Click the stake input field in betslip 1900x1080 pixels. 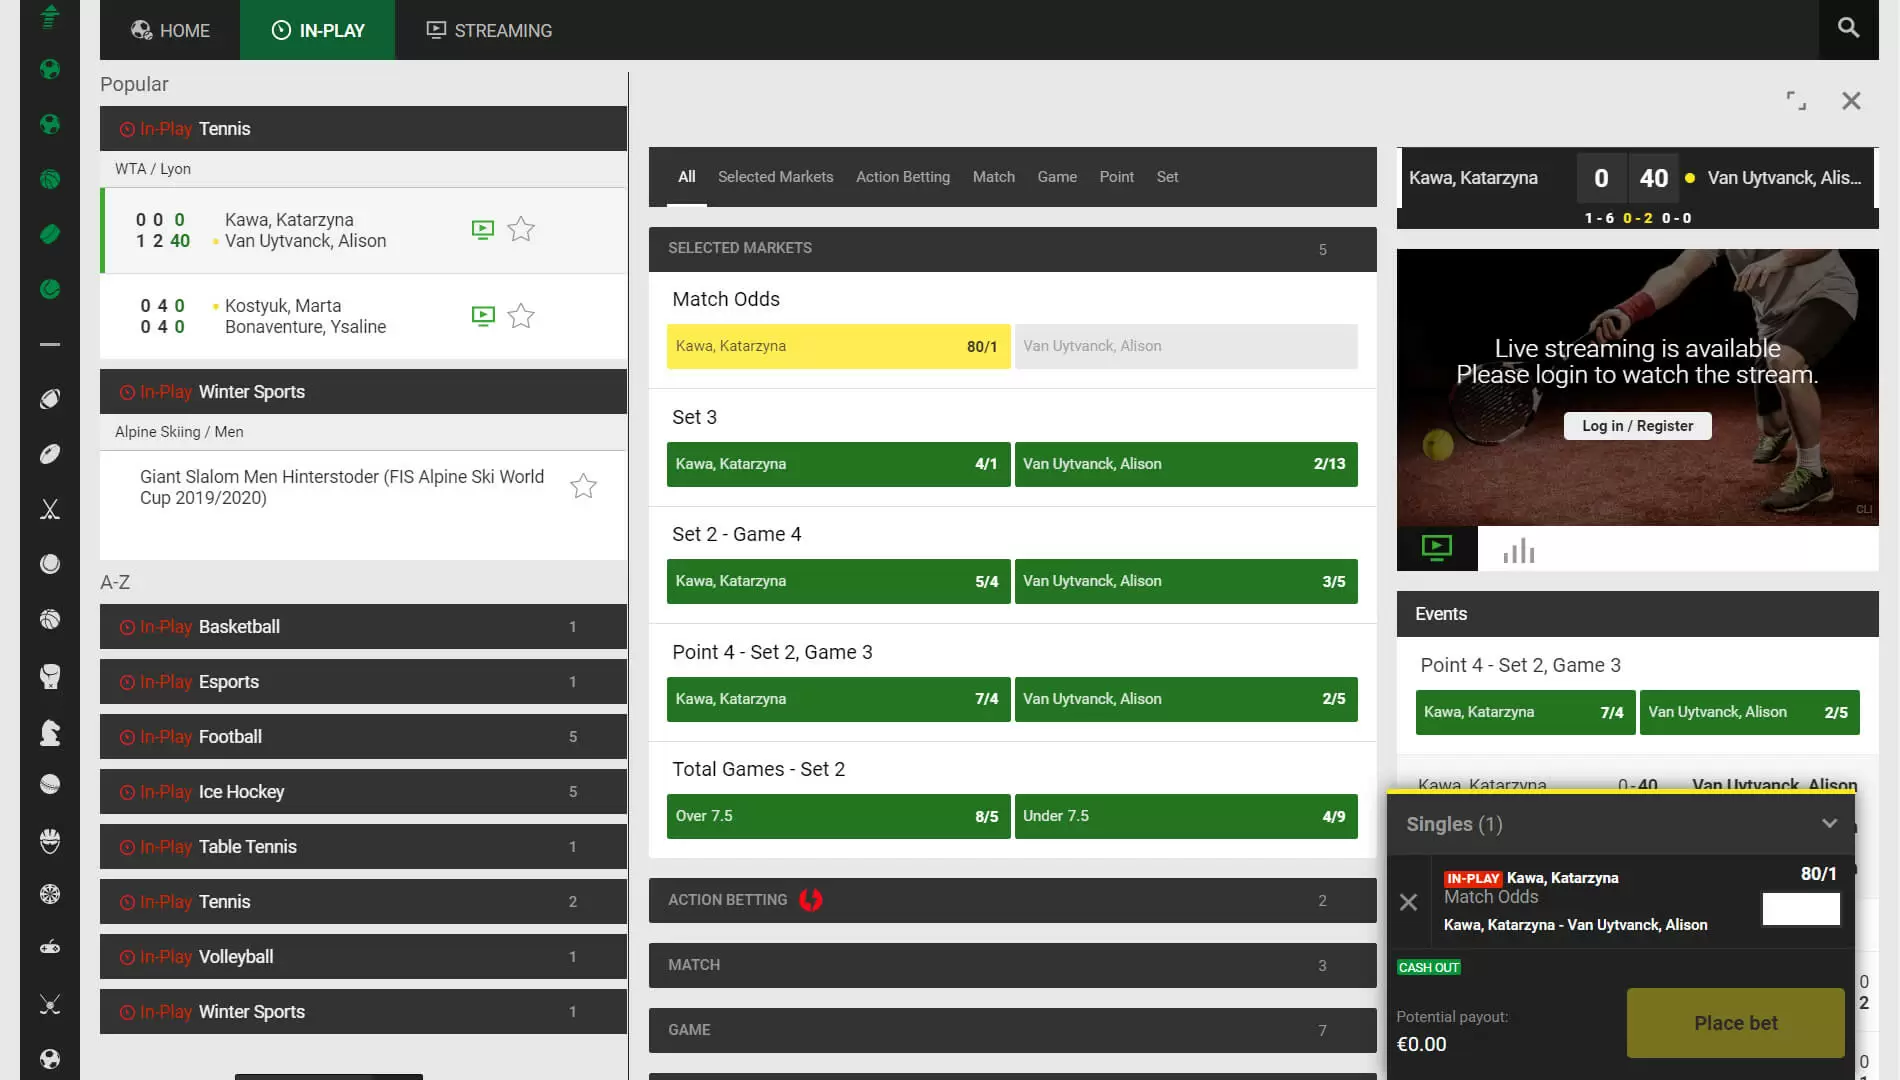1800,908
